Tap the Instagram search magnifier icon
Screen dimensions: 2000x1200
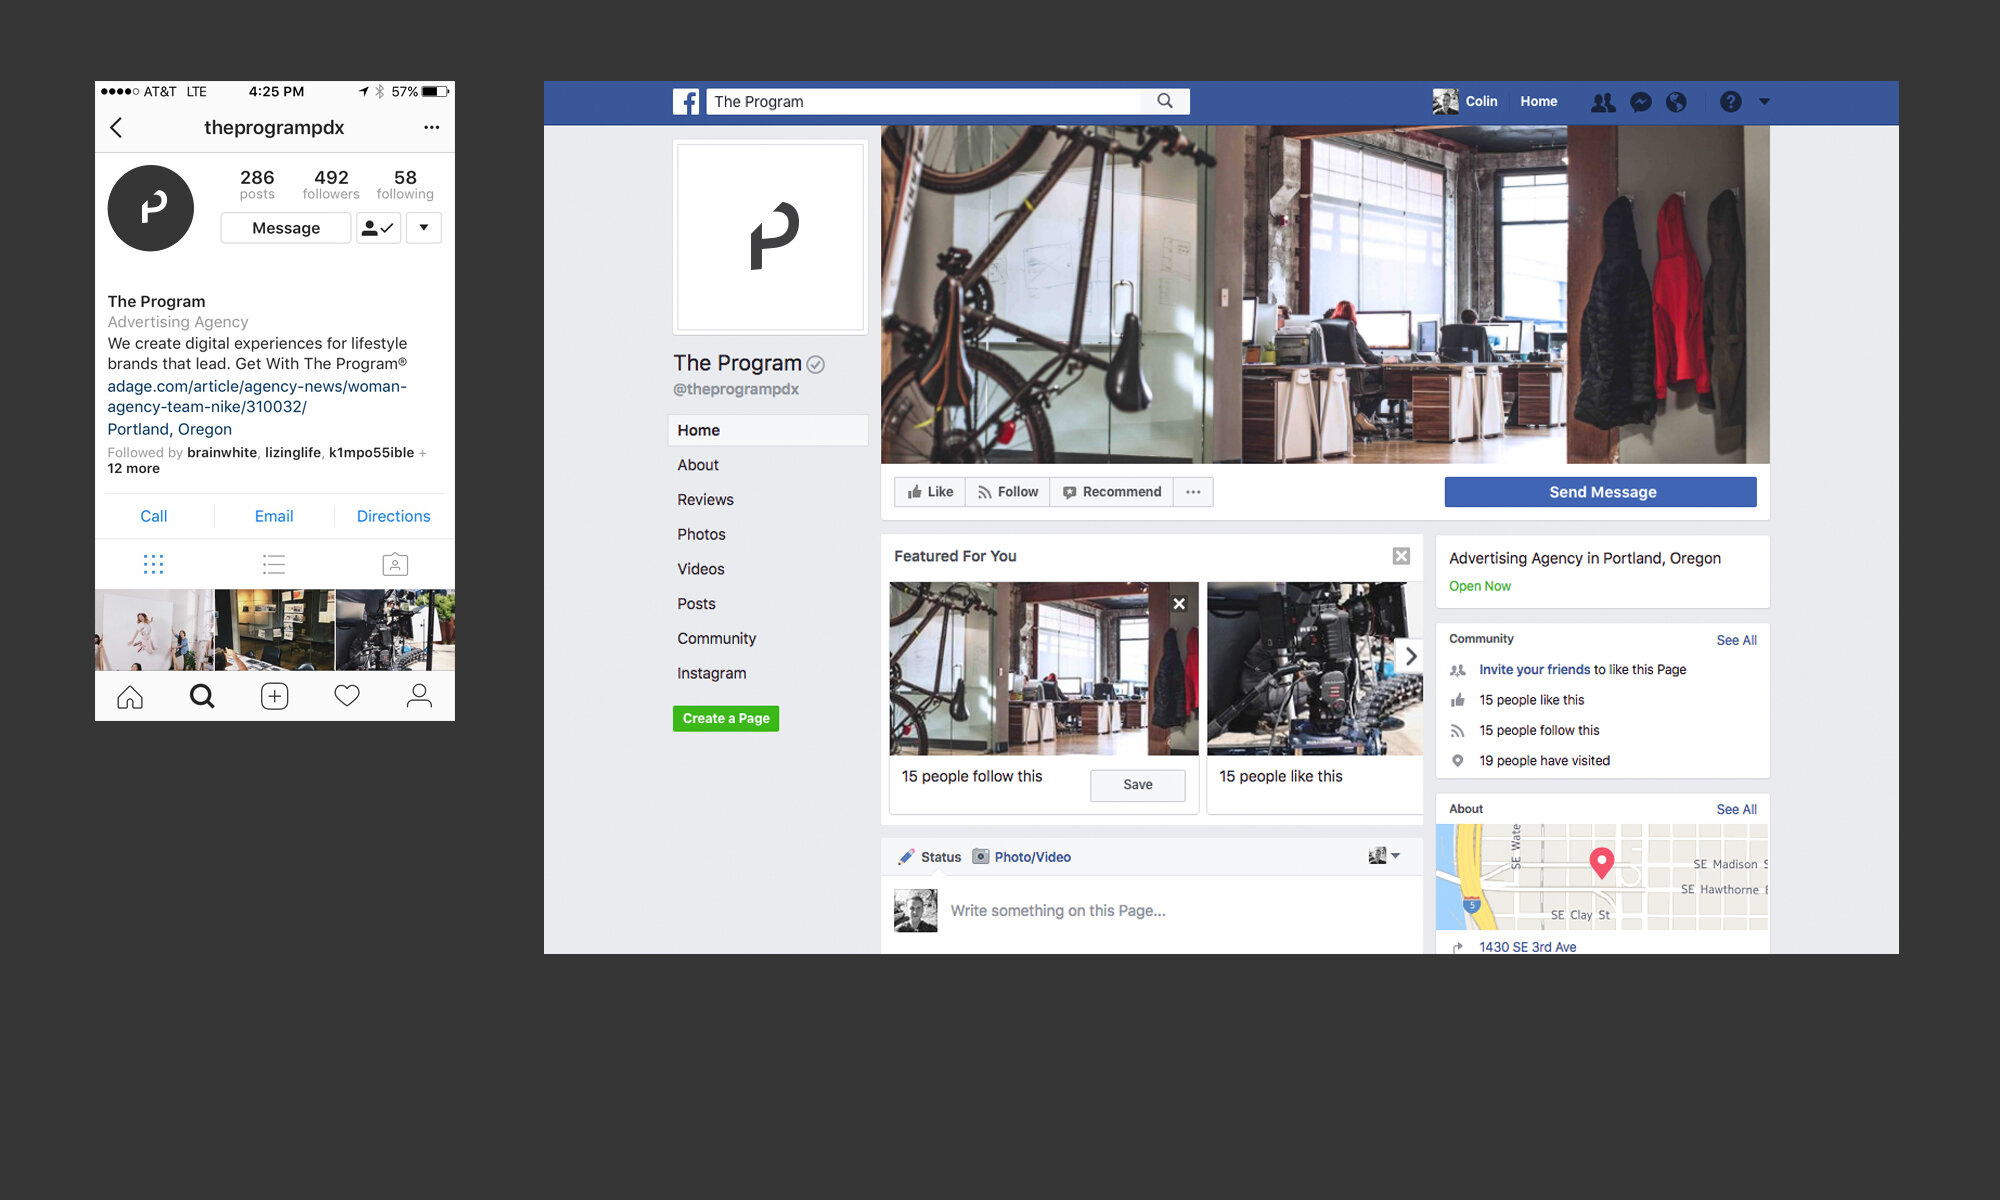point(202,696)
